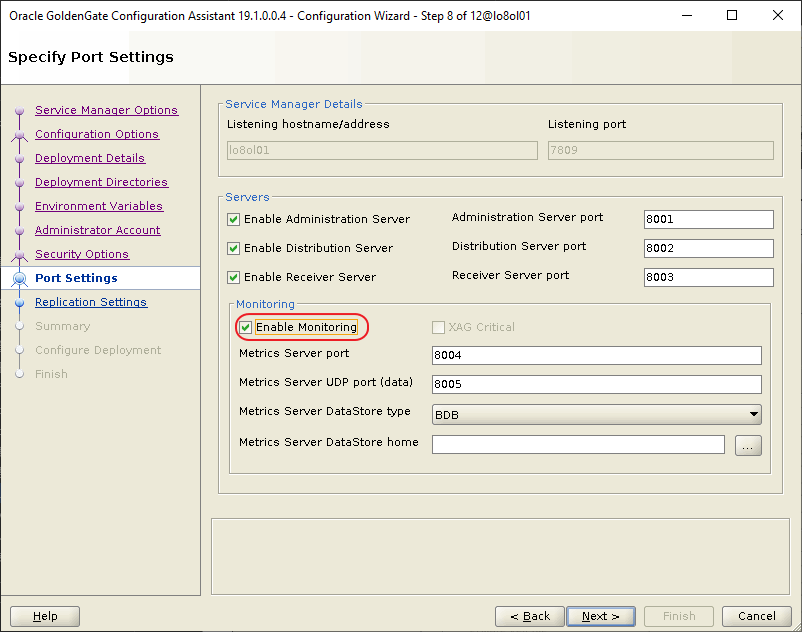Screen dimensions: 802x632
Task: Open the Help button
Action: point(45,617)
